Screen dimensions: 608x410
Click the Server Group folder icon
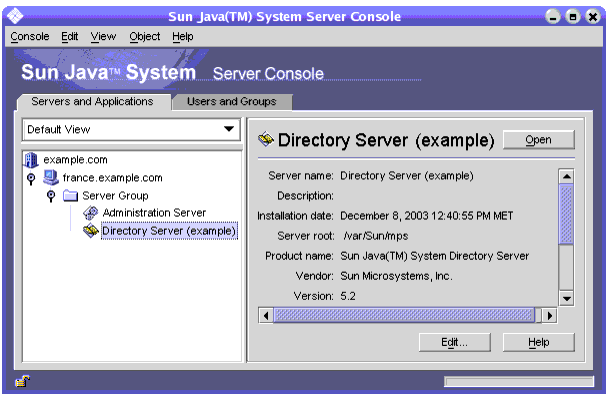point(70,195)
